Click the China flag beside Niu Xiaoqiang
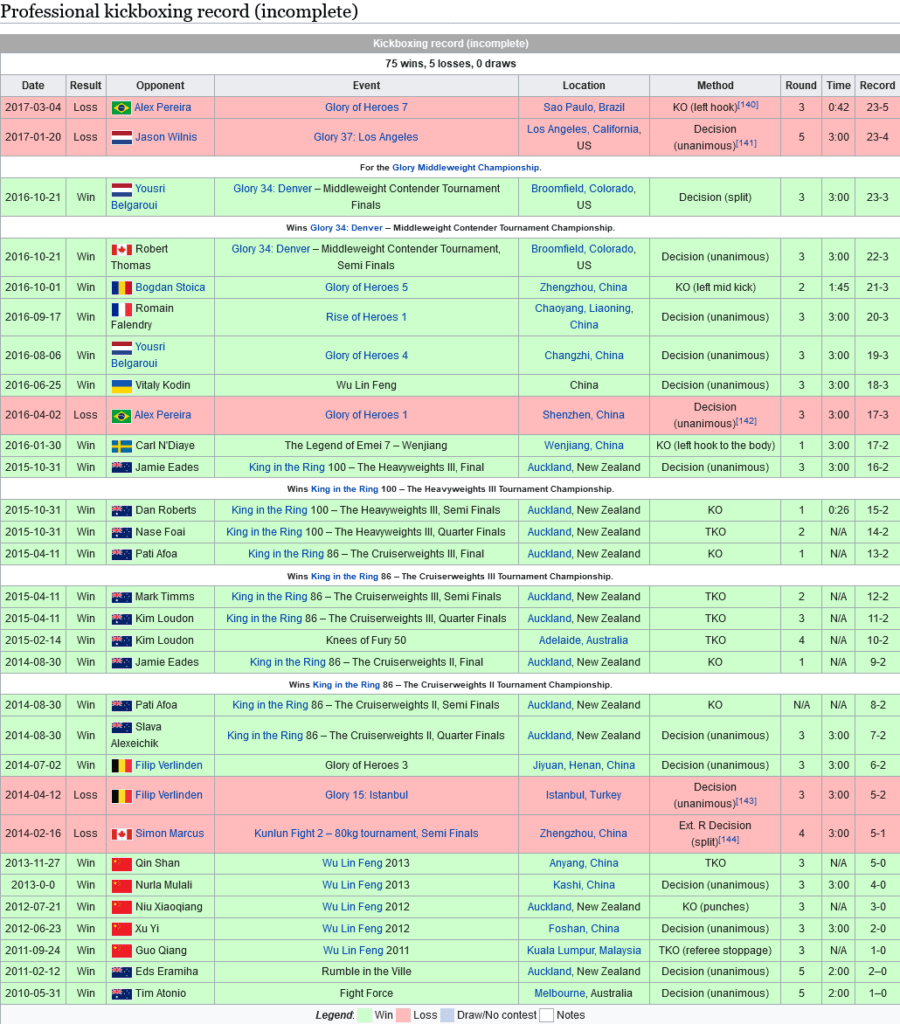Image resolution: width=900 pixels, height=1024 pixels. 121,907
